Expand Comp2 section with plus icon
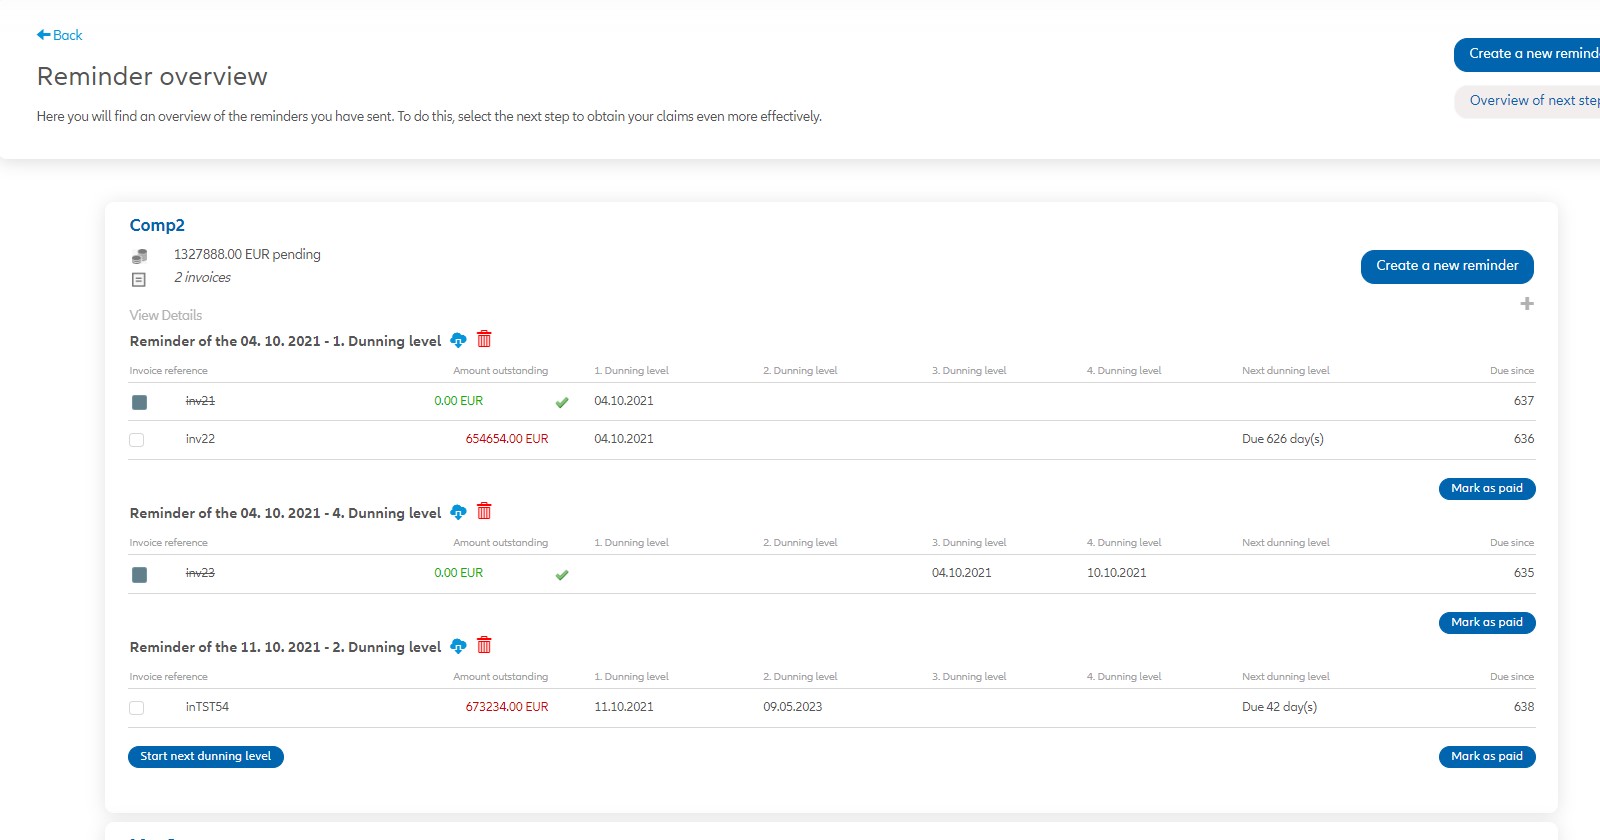This screenshot has height=840, width=1600. 1526,304
